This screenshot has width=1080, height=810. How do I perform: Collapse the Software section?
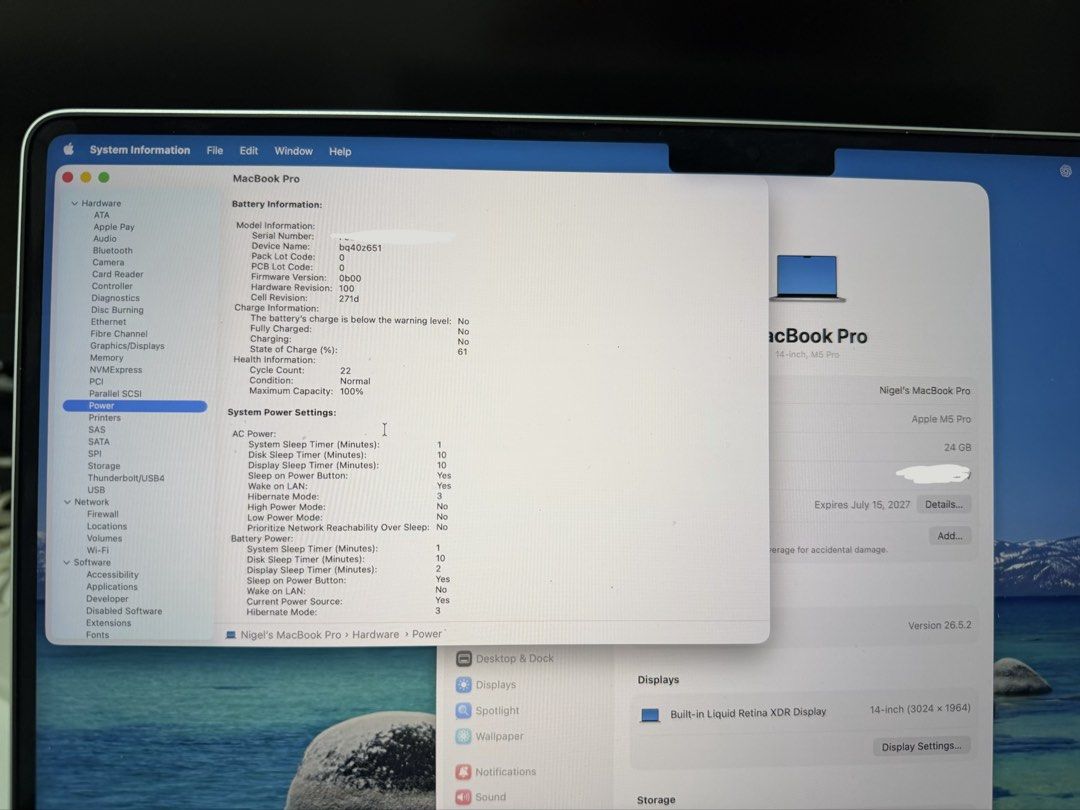click(x=67, y=563)
